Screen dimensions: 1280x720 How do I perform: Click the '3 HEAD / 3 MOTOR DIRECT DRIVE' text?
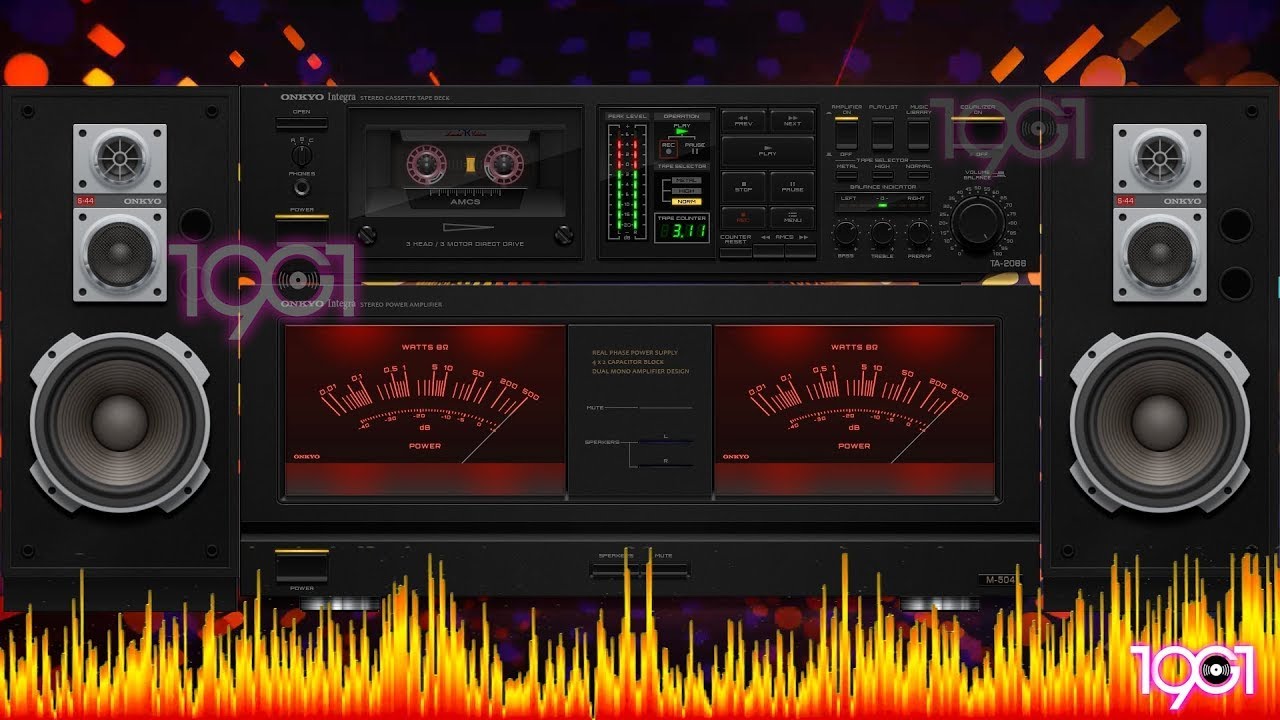point(465,244)
